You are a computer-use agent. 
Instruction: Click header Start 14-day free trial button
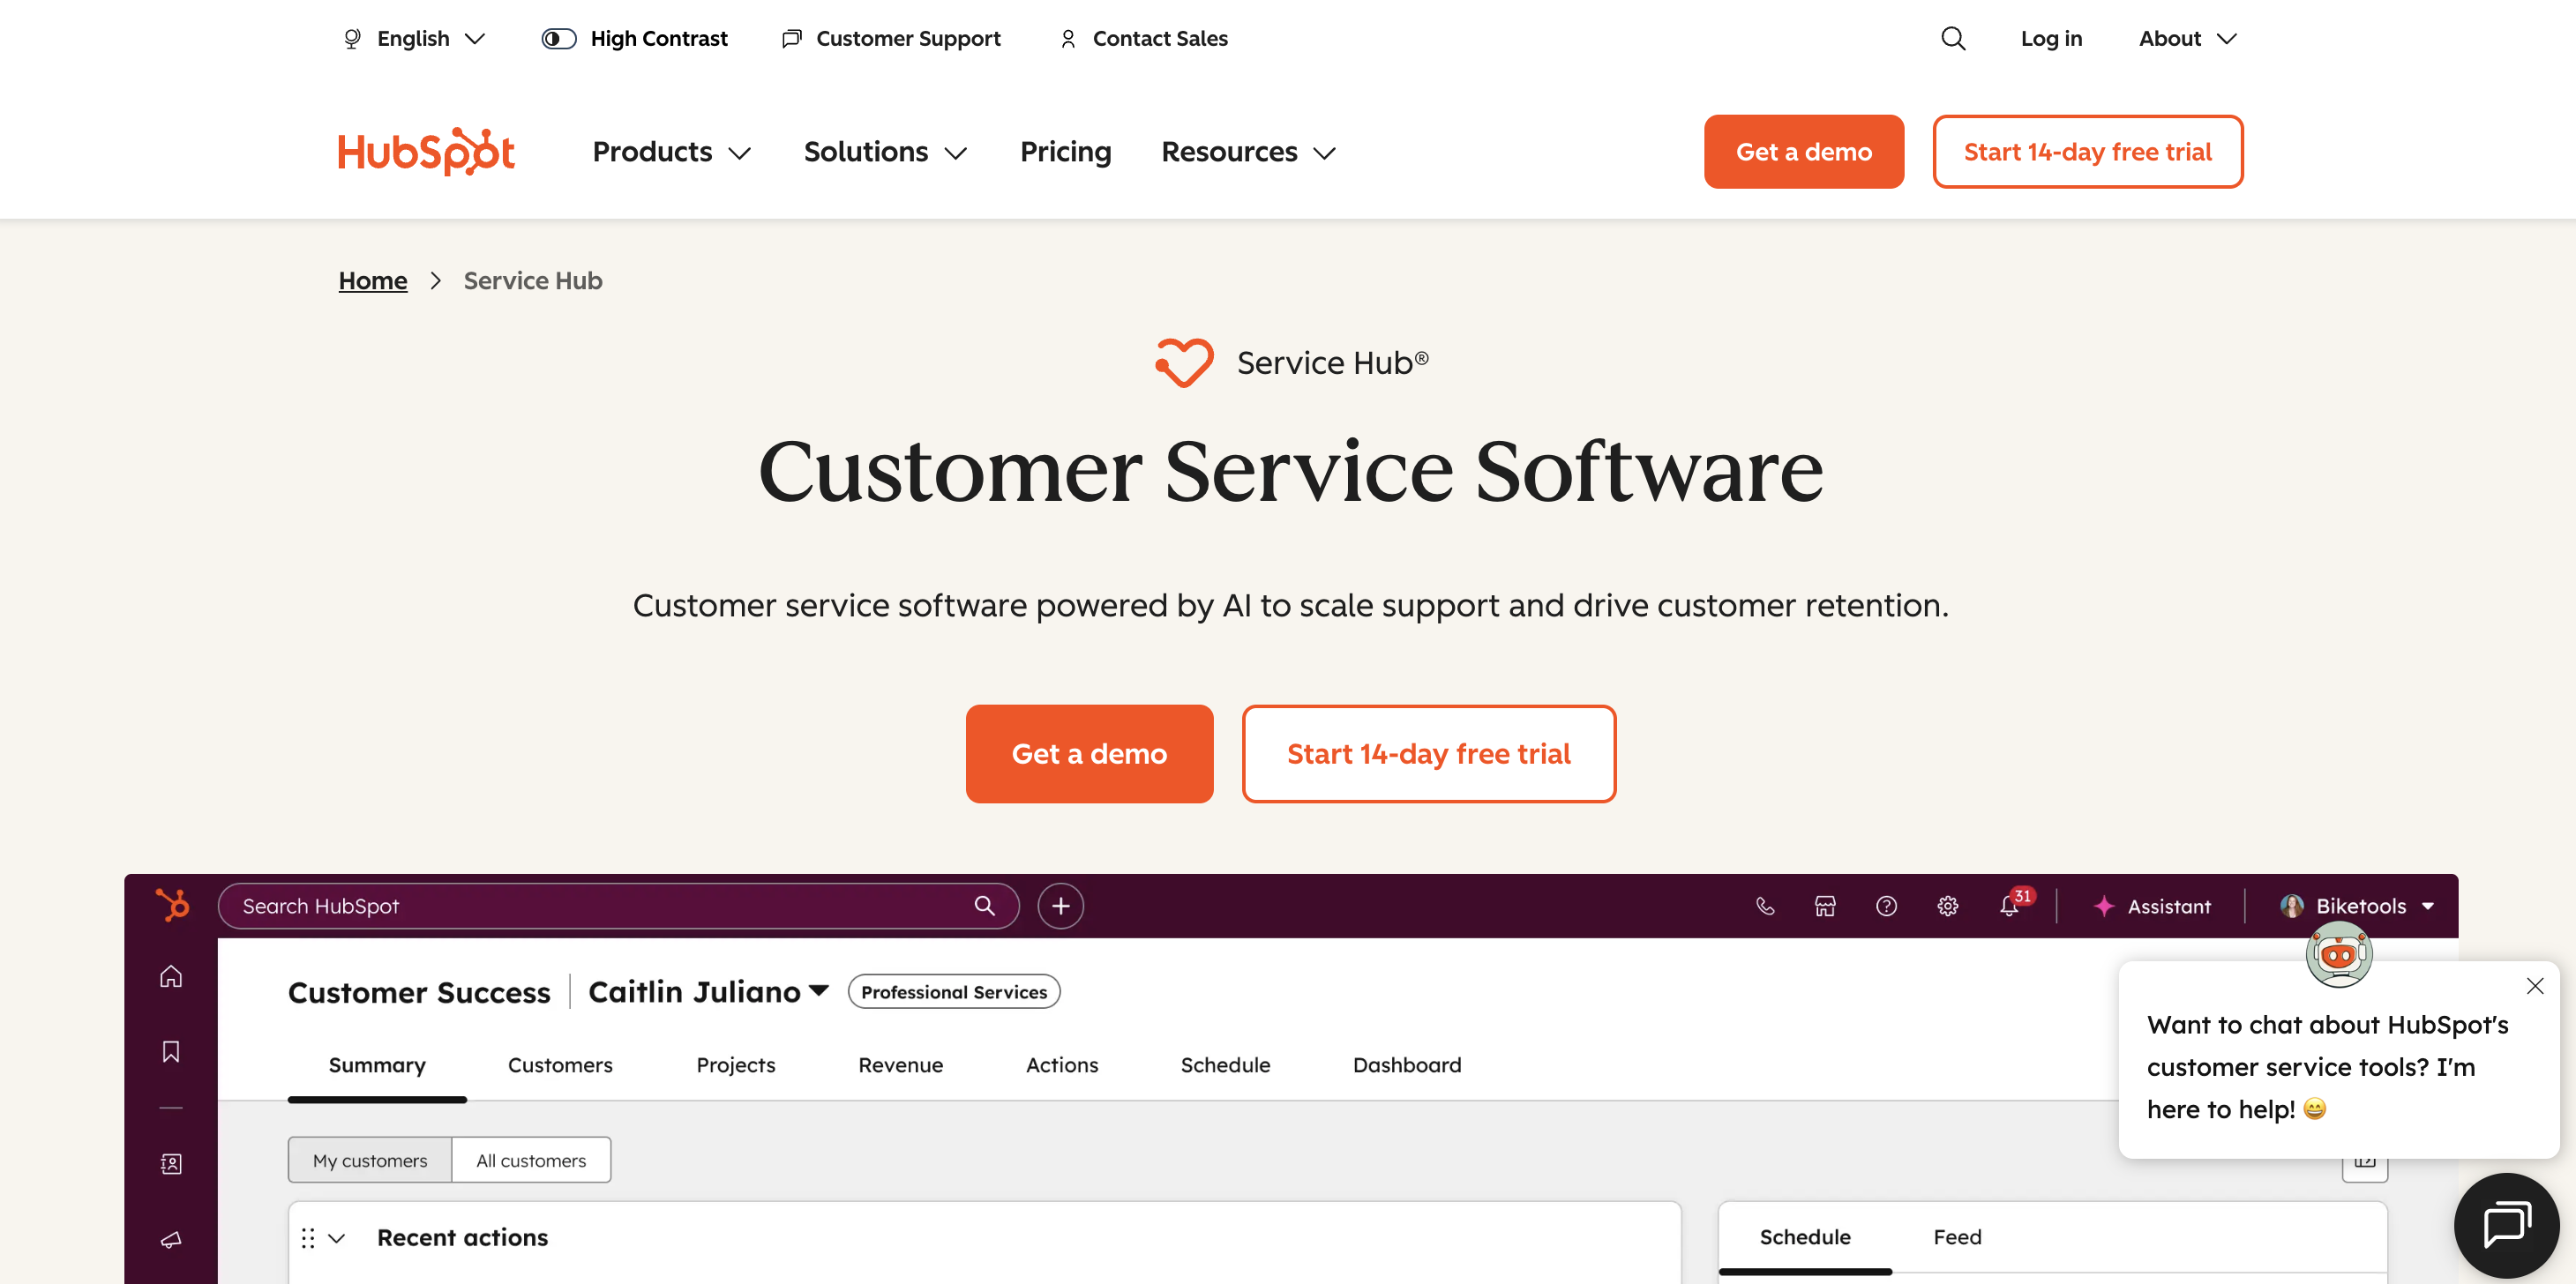click(2087, 151)
